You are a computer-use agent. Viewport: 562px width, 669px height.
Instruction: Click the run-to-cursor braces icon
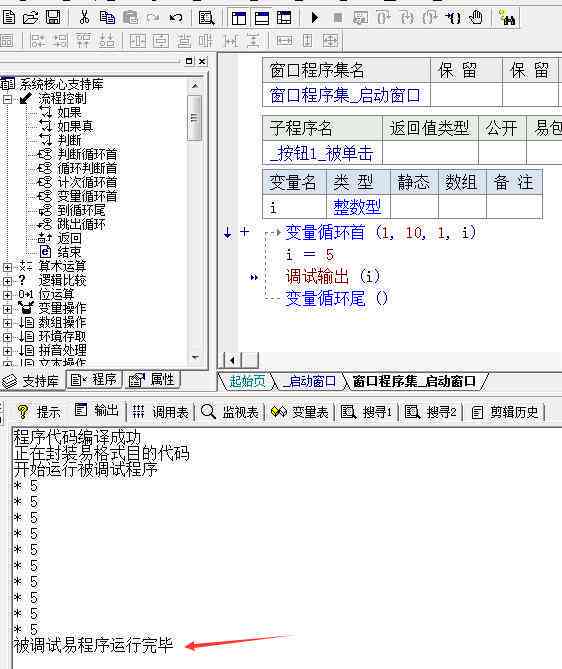coord(453,17)
